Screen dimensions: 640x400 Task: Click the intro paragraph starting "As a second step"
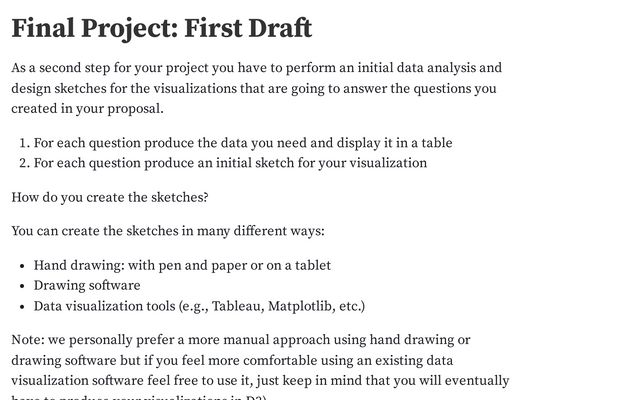pos(256,88)
